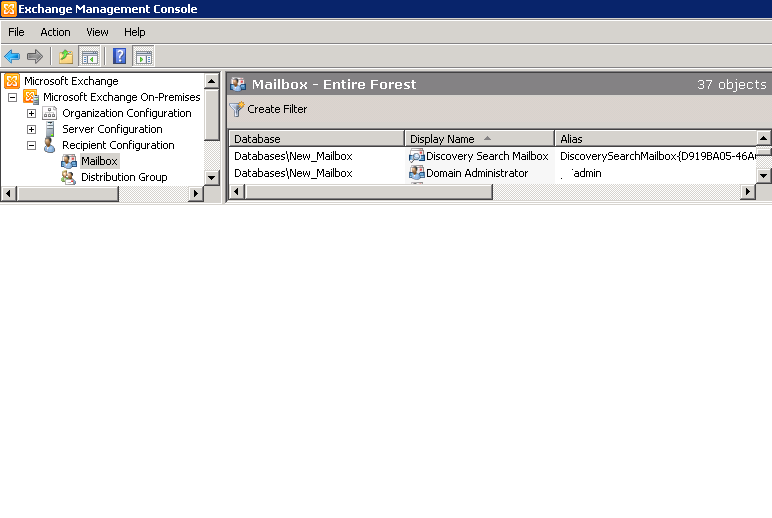772x518 pixels.
Task: Select Microsoft Exchange root tree item
Action: click(71, 81)
